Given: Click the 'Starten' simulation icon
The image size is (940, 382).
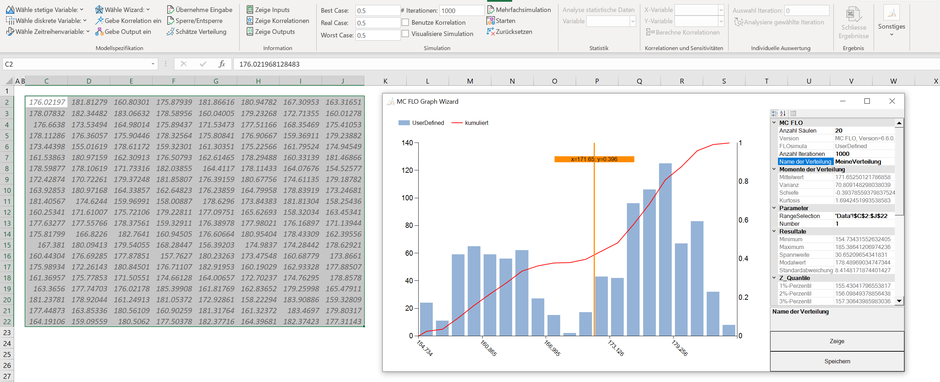Looking at the screenshot, I should [491, 20].
